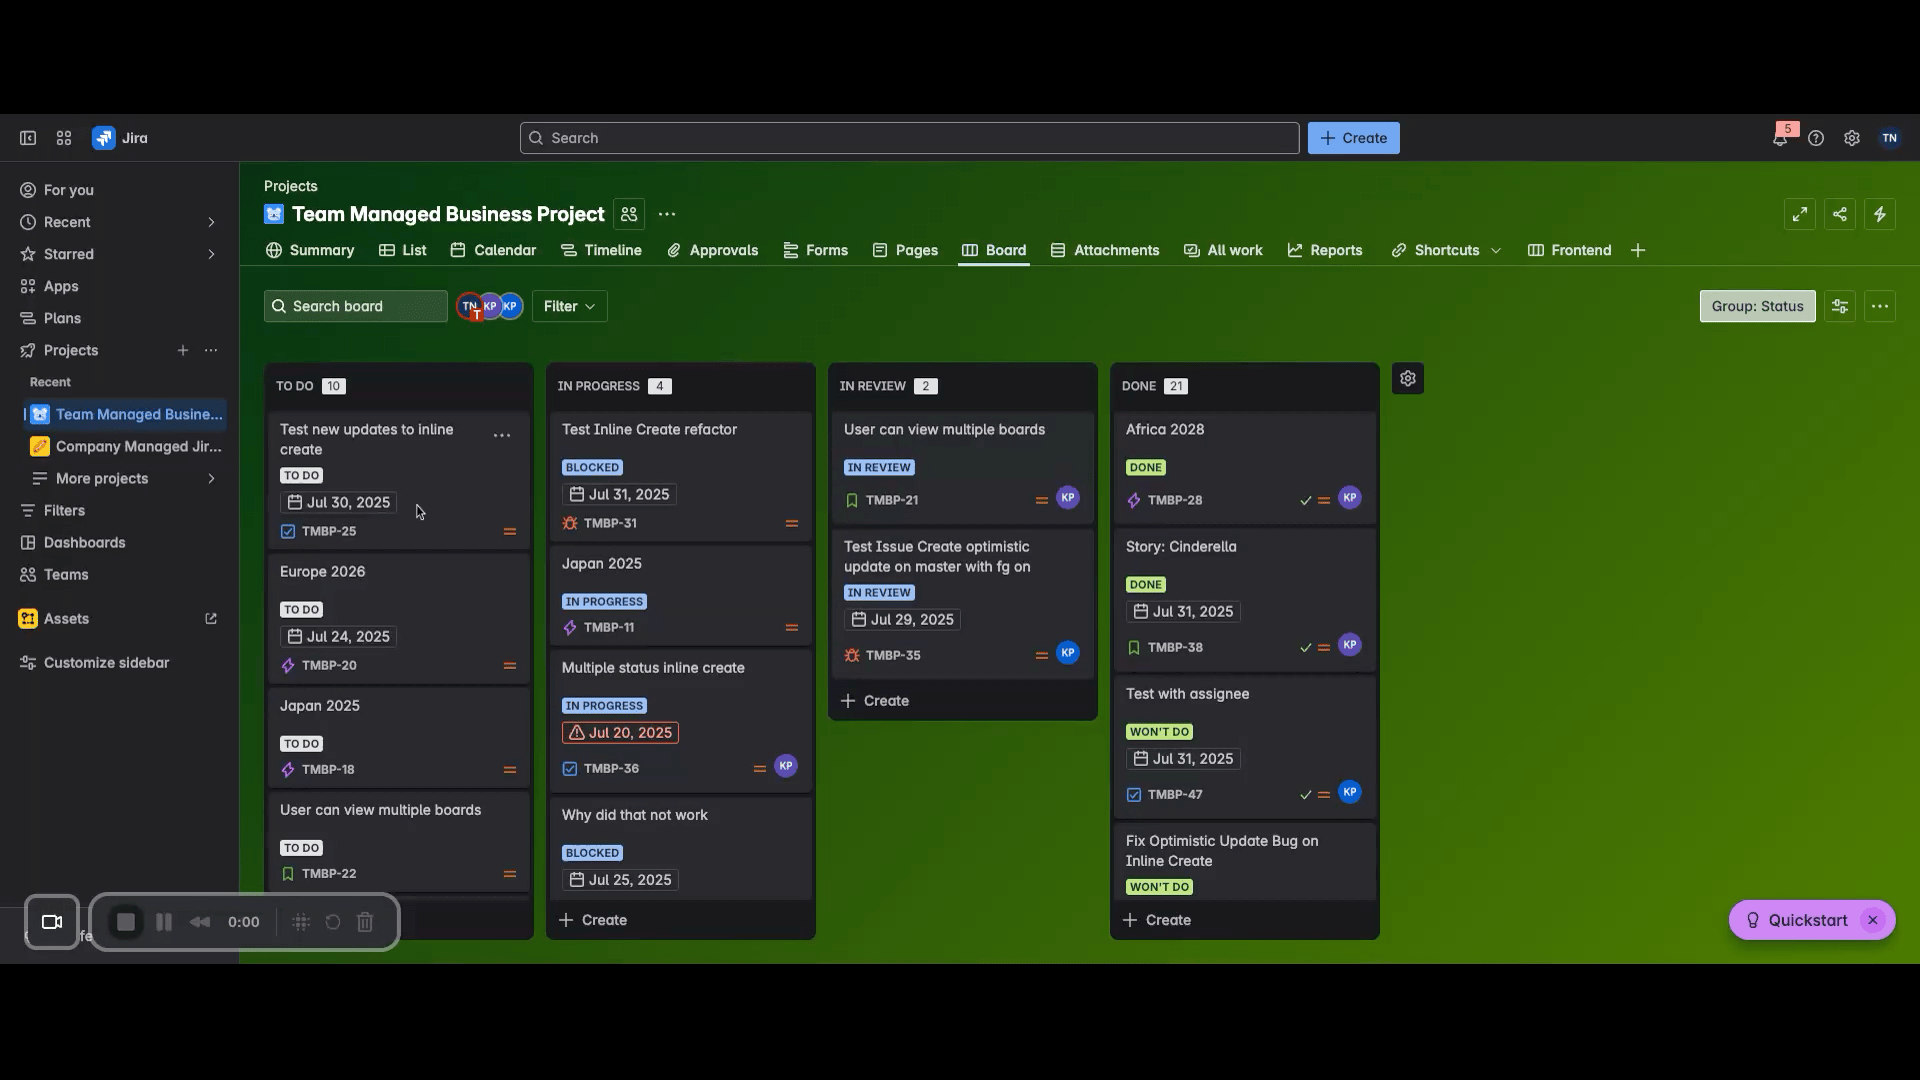Click the Jul 20, 2025 overdue date on TMBP-36
The image size is (1920, 1080).
pos(620,733)
